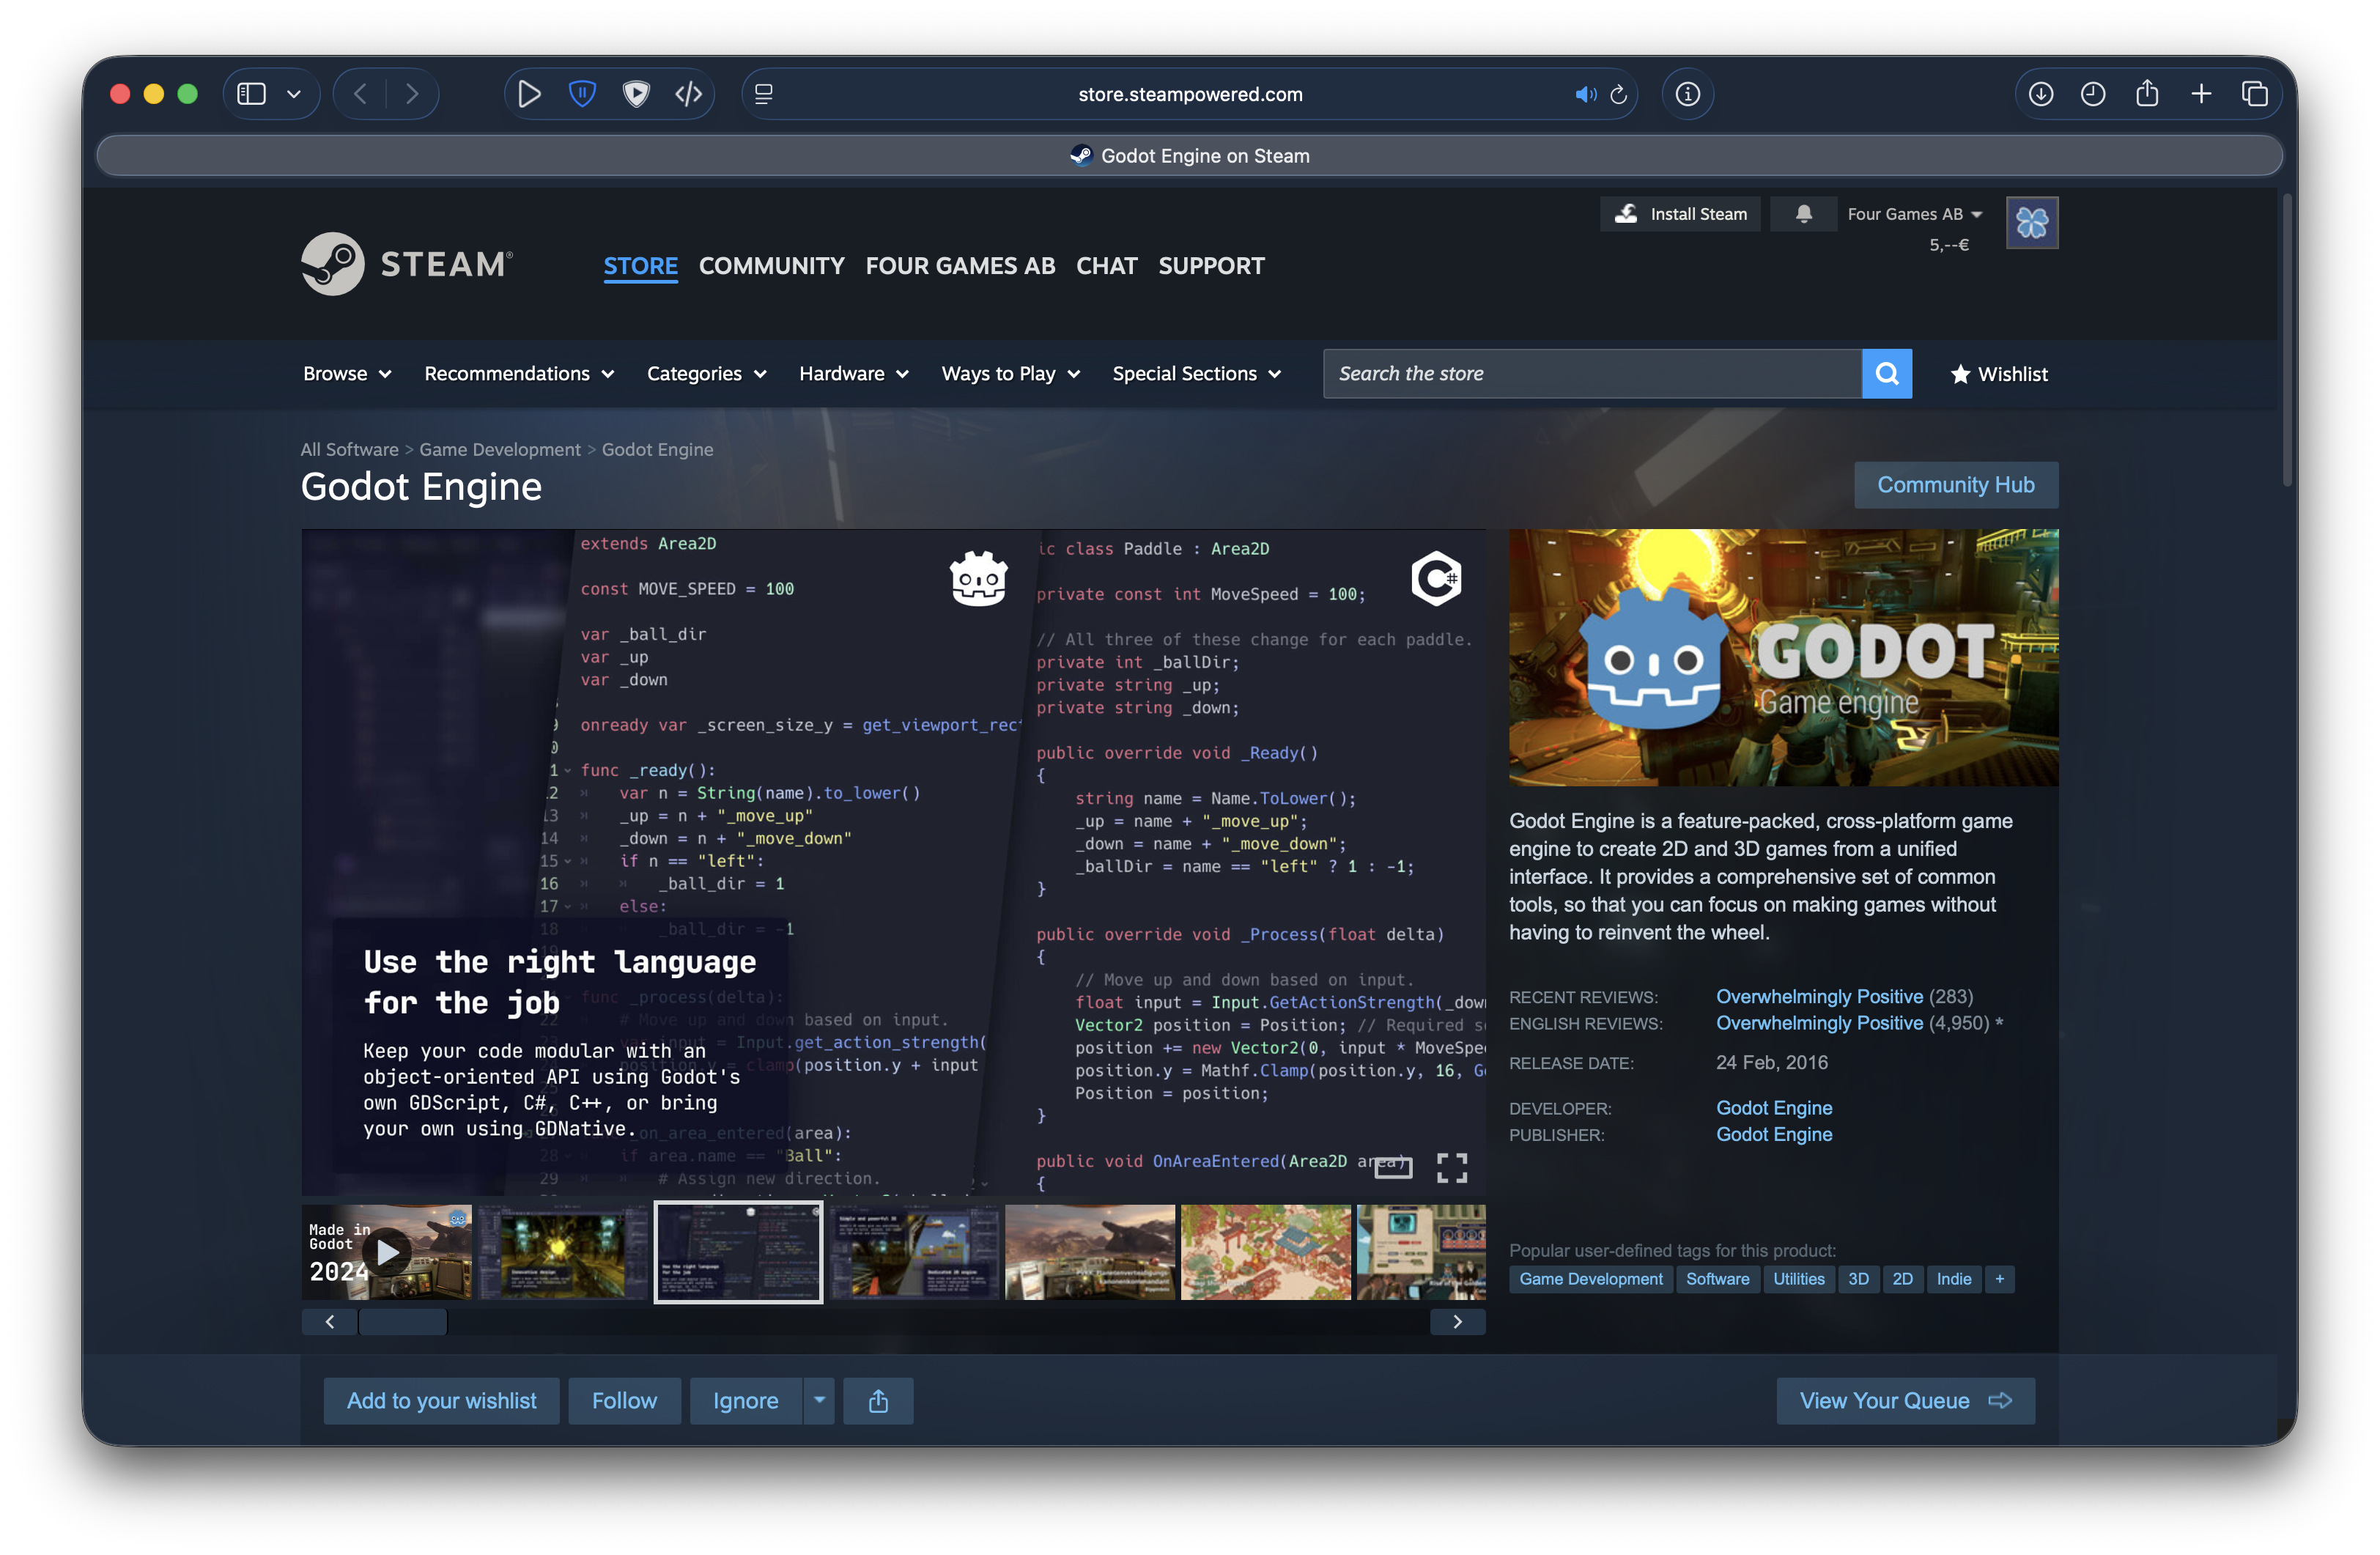Select the Game Development tag
The width and height of the screenshot is (2380, 1555).
coord(1591,1279)
